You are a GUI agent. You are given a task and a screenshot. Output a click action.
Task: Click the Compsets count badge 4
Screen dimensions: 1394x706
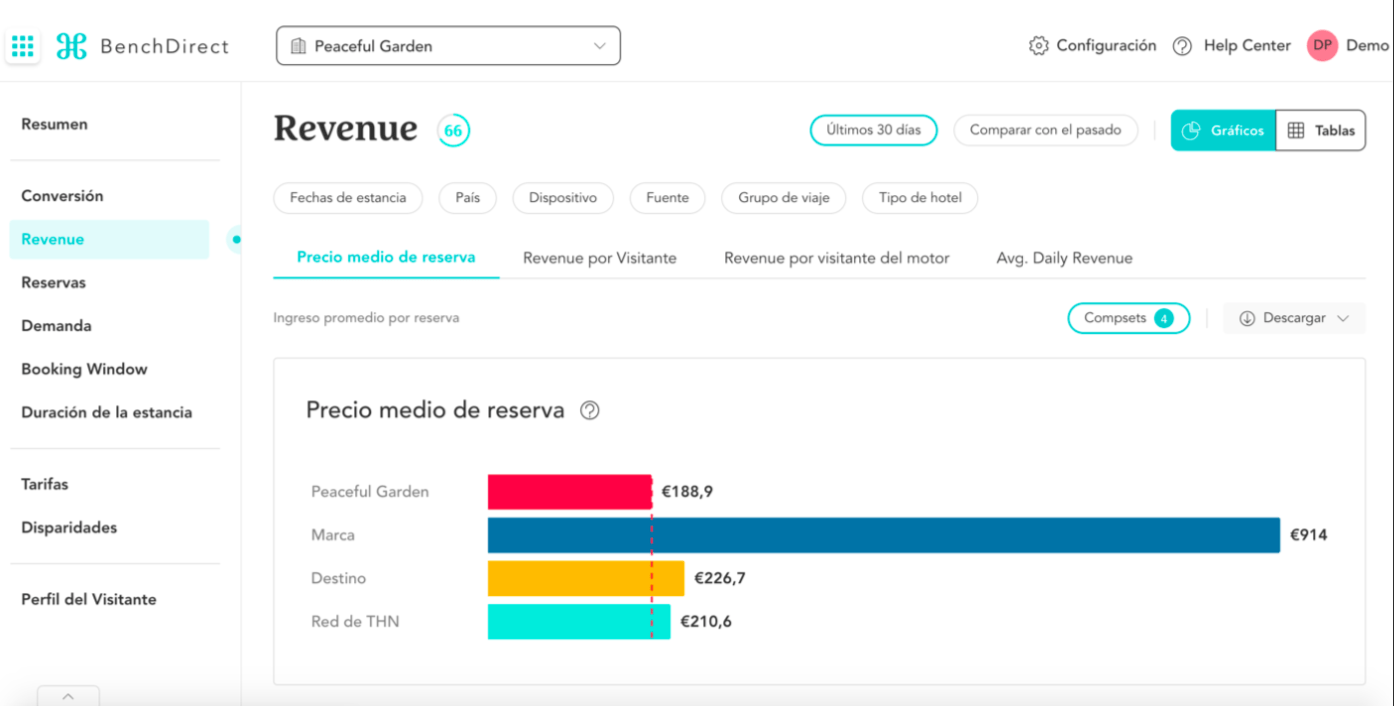coord(1164,318)
